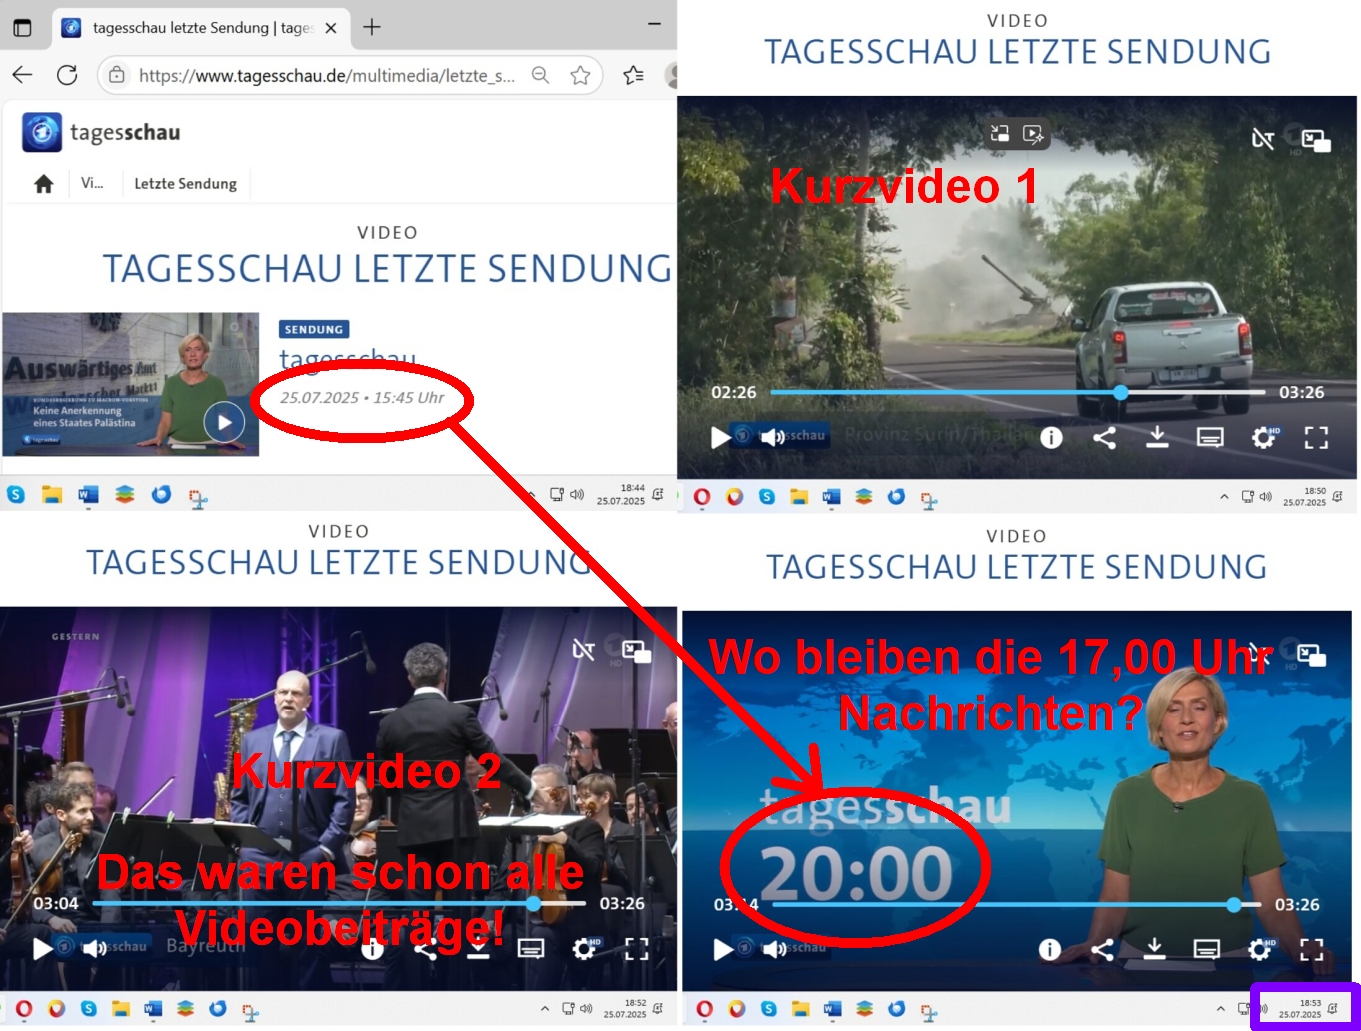Click share icon in Kurzvideo 1 player

click(1104, 437)
